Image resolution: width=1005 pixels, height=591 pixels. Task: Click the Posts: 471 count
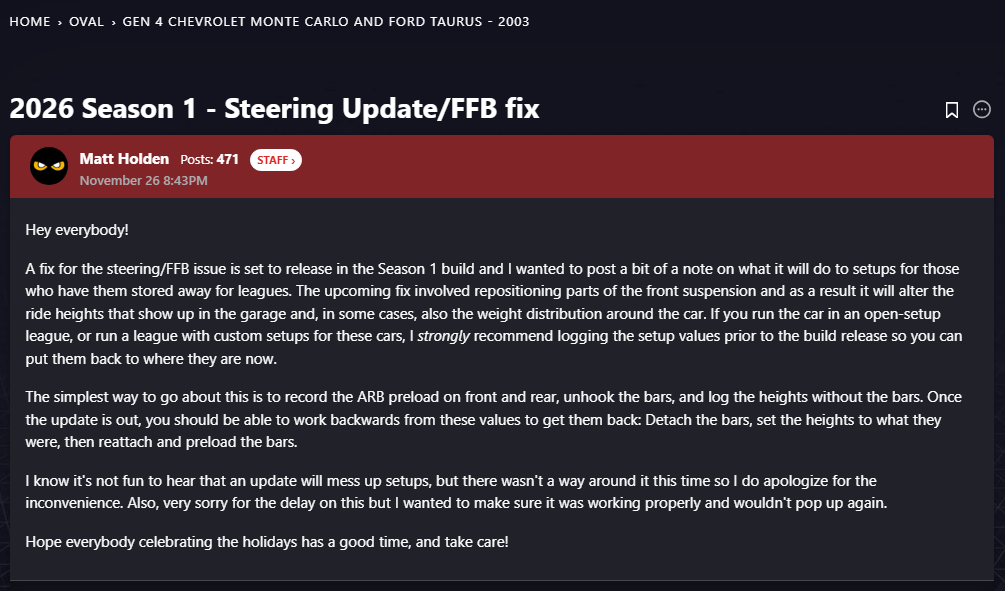click(209, 160)
